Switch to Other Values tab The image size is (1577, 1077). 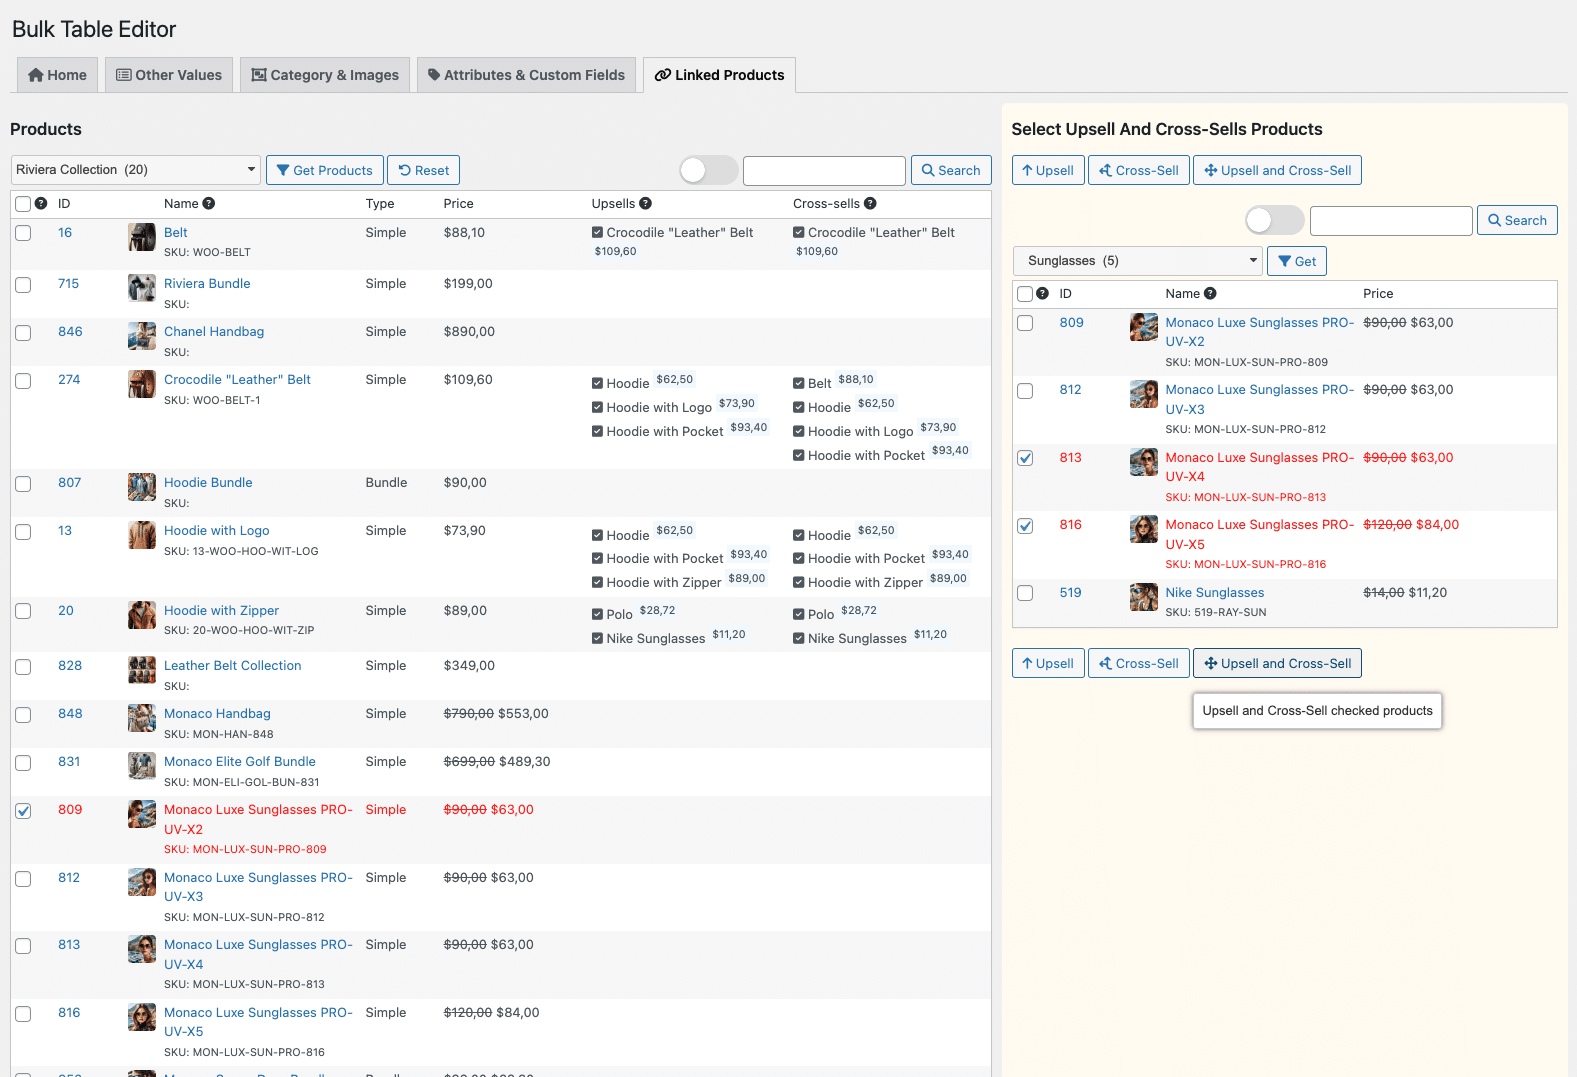click(169, 75)
